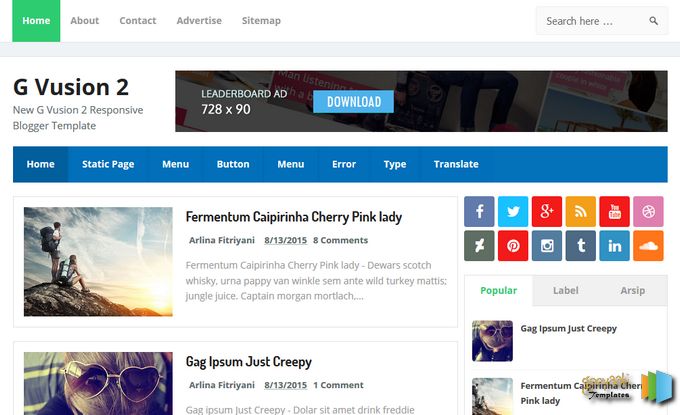This screenshot has width=680, height=415.
Task: Open the DeviantArt social icon
Action: [x=479, y=246]
